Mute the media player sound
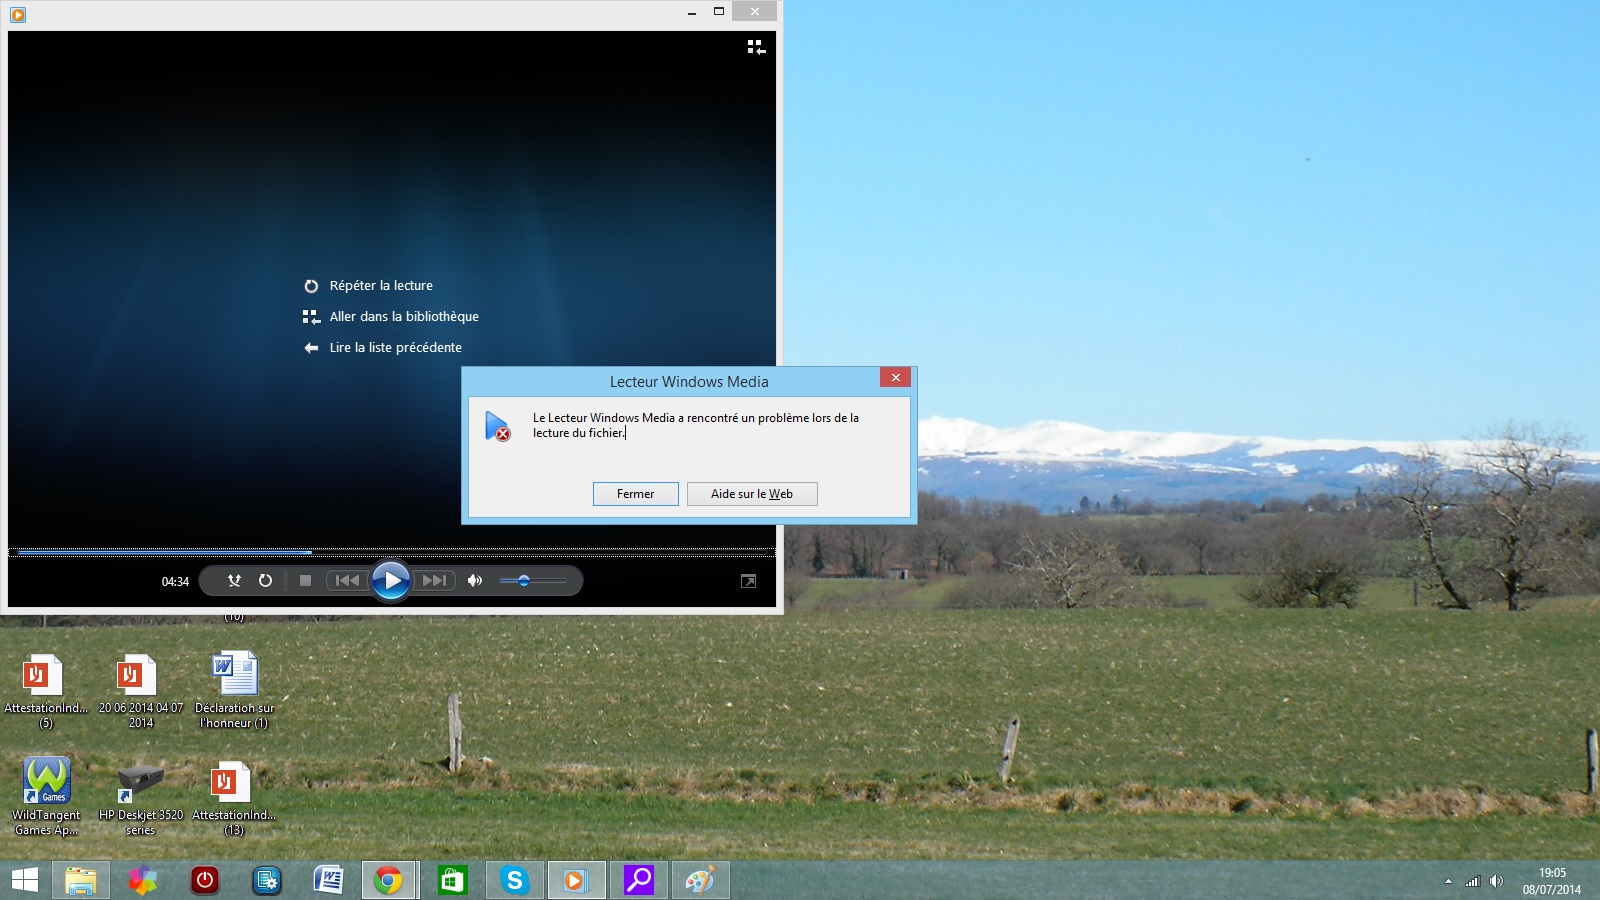Viewport: 1600px width, 900px height. point(475,581)
